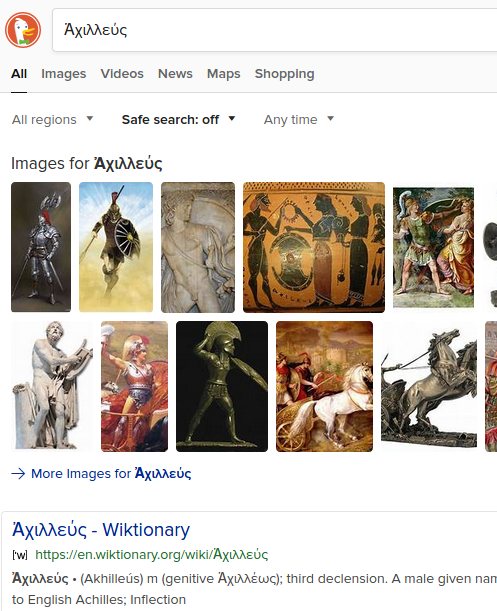
Task: Switch to the Videos tab
Action: coord(122,74)
